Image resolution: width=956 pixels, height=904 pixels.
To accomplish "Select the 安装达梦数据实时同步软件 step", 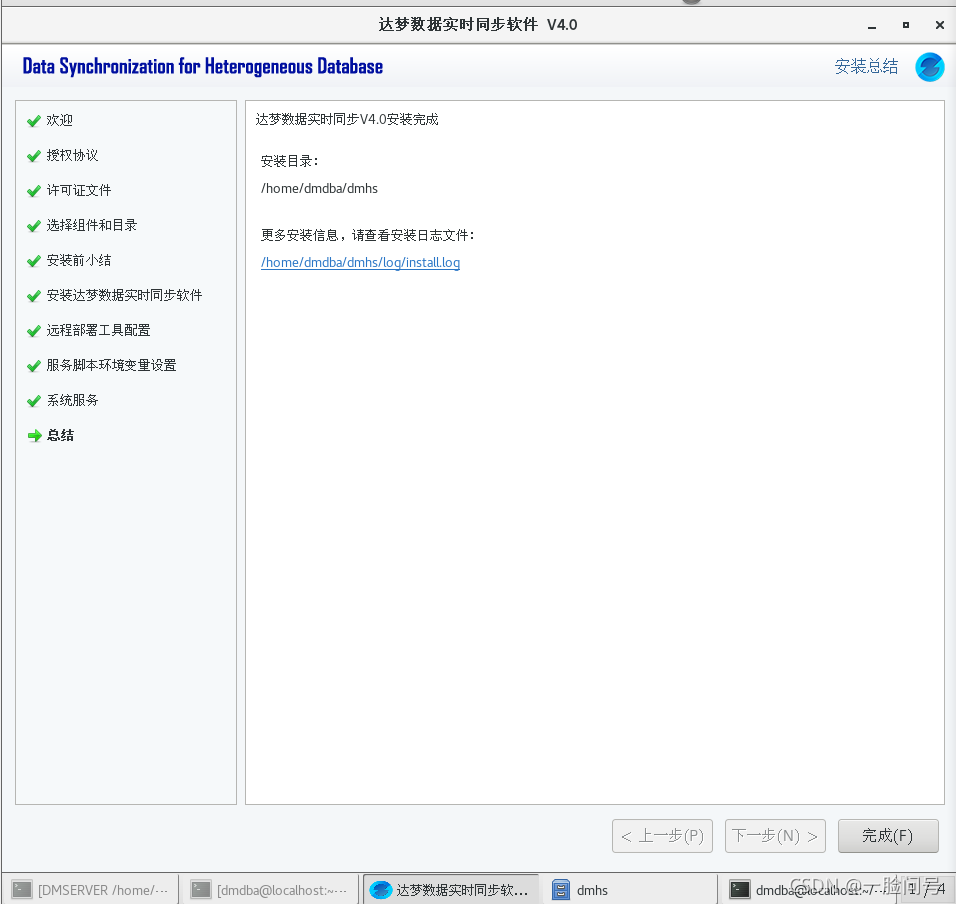I will click(x=124, y=295).
